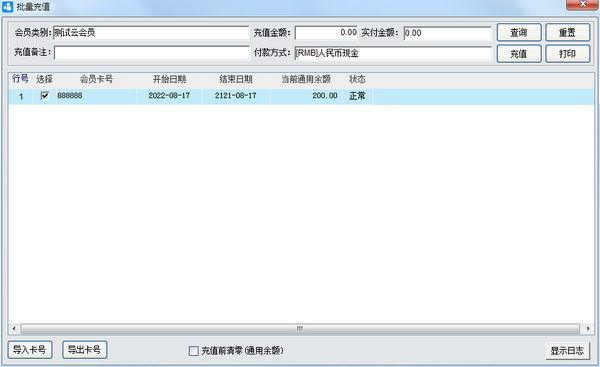This screenshot has height=367, width=600.
Task: Select the start date cell 2022-08-17
Action: pyautogui.click(x=170, y=96)
